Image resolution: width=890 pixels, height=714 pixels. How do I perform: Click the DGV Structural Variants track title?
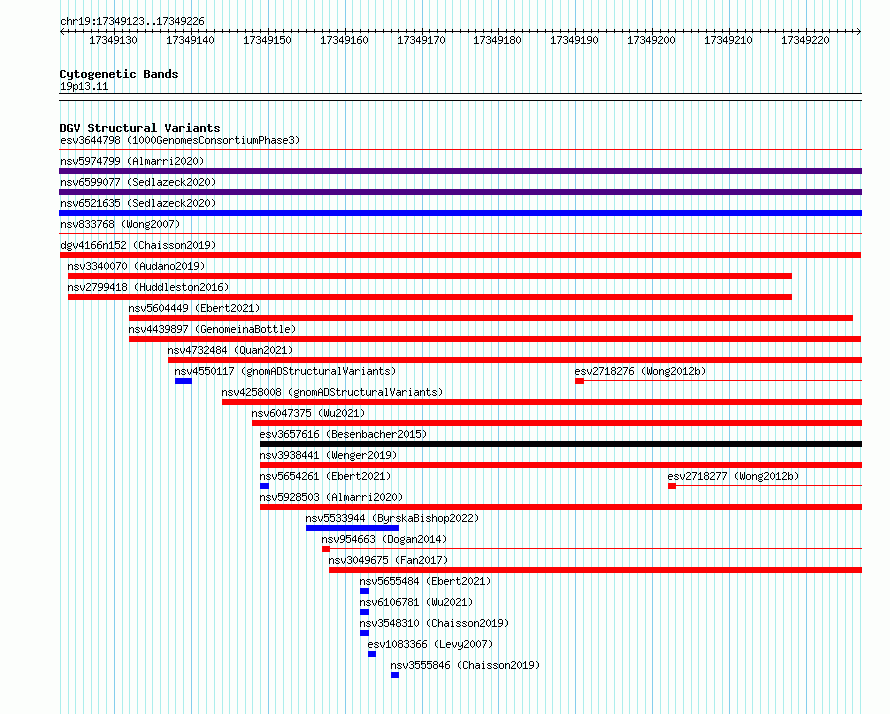[x=140, y=128]
